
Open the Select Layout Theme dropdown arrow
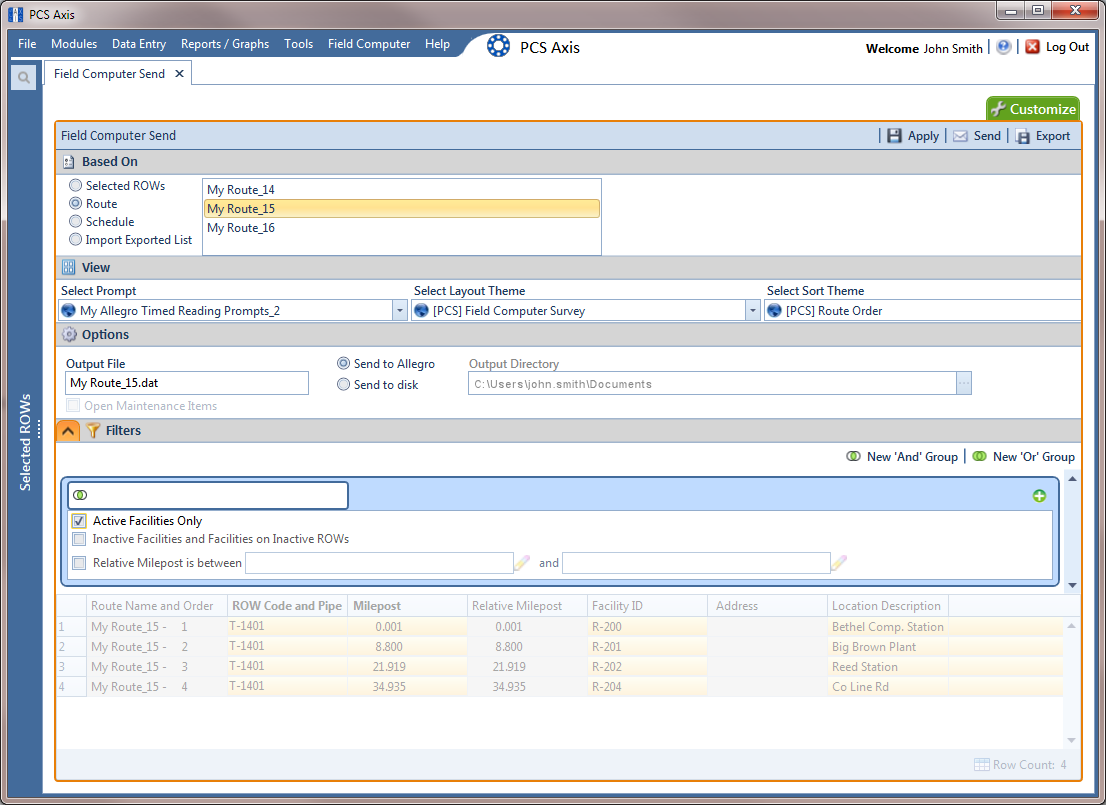point(753,310)
